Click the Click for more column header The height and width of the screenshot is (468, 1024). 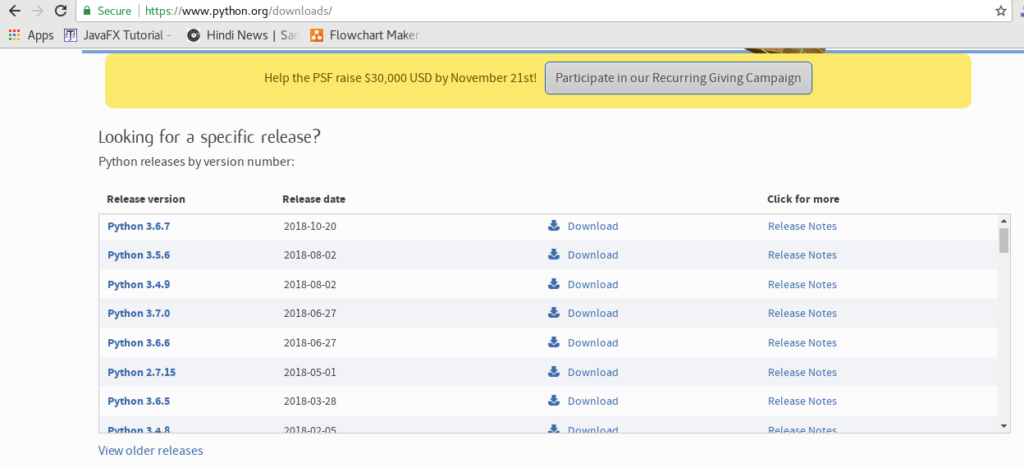[803, 199]
